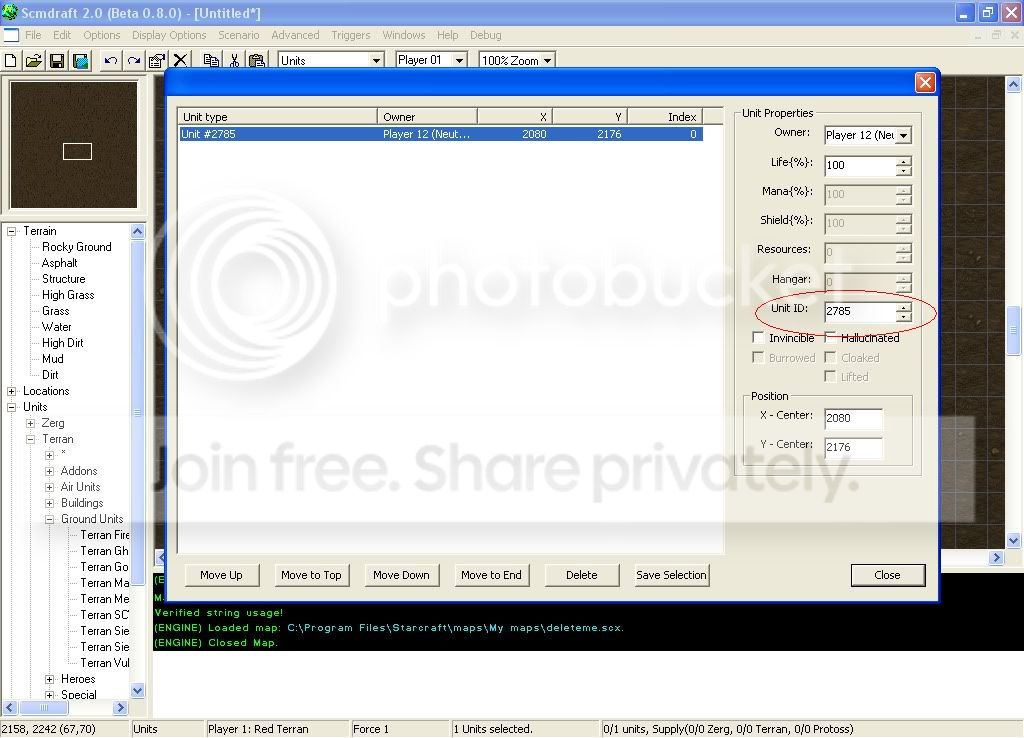The height and width of the screenshot is (738, 1024).
Task: Toggle the Burrowed checkbox
Action: tap(758, 358)
